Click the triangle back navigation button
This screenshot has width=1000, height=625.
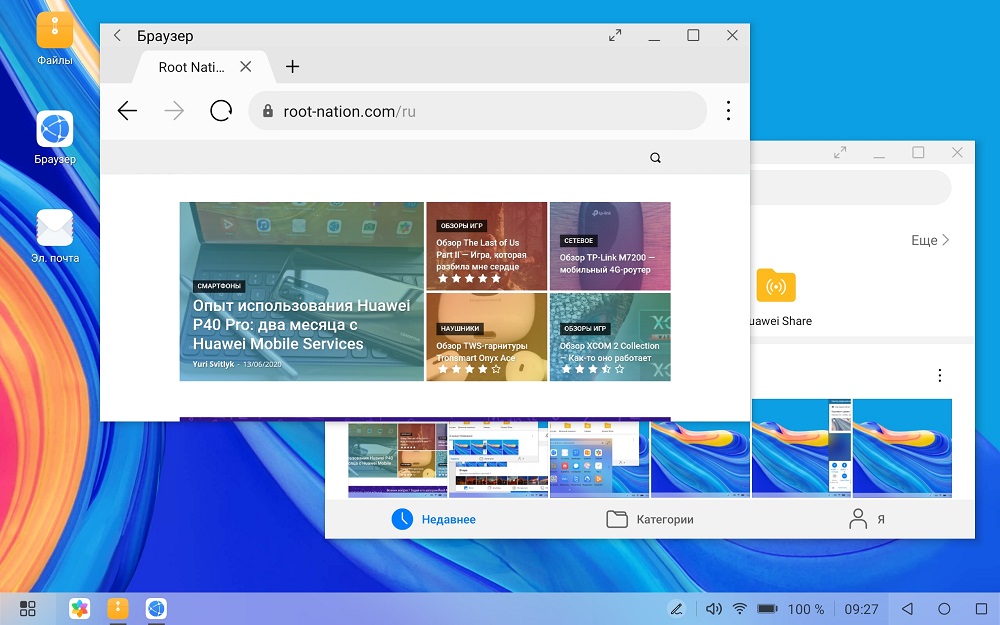point(907,608)
